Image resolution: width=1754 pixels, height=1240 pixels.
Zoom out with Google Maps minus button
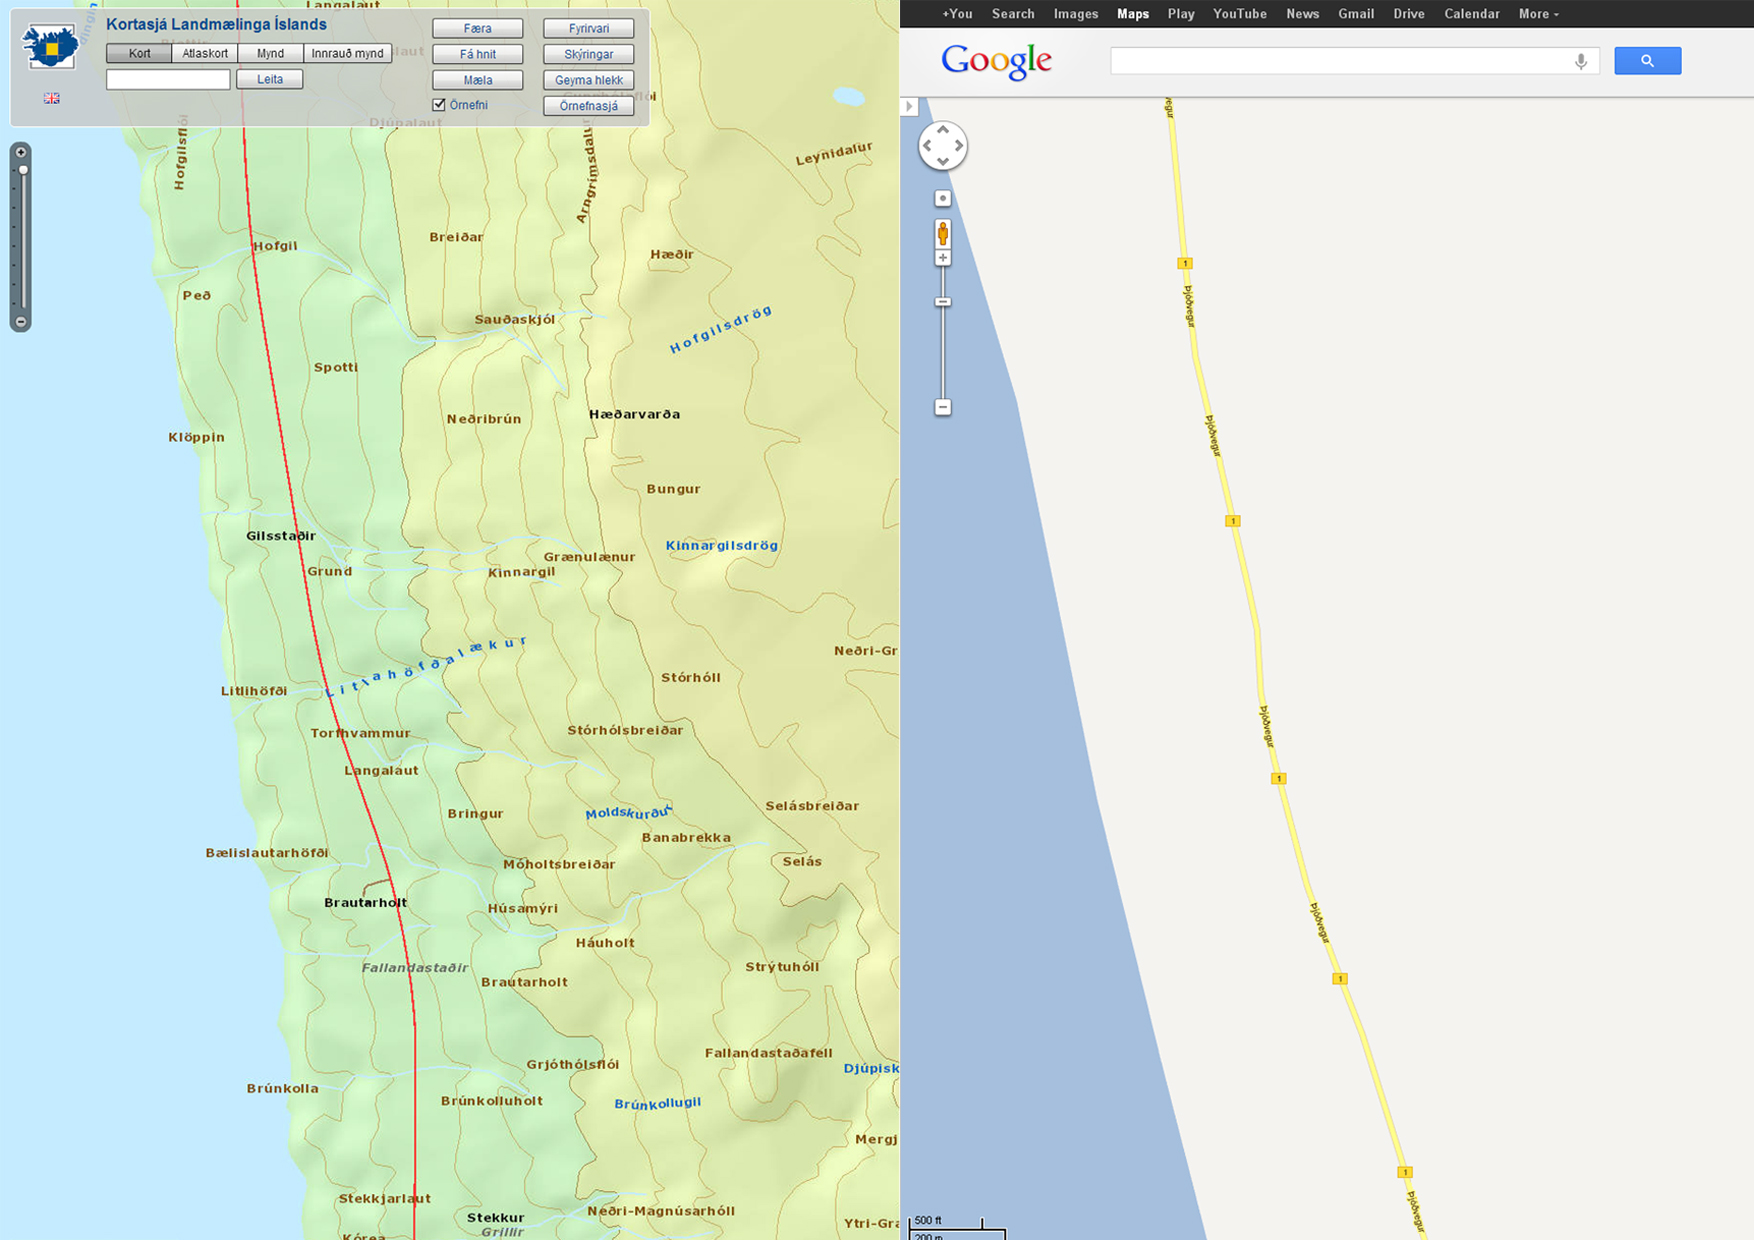[x=942, y=407]
